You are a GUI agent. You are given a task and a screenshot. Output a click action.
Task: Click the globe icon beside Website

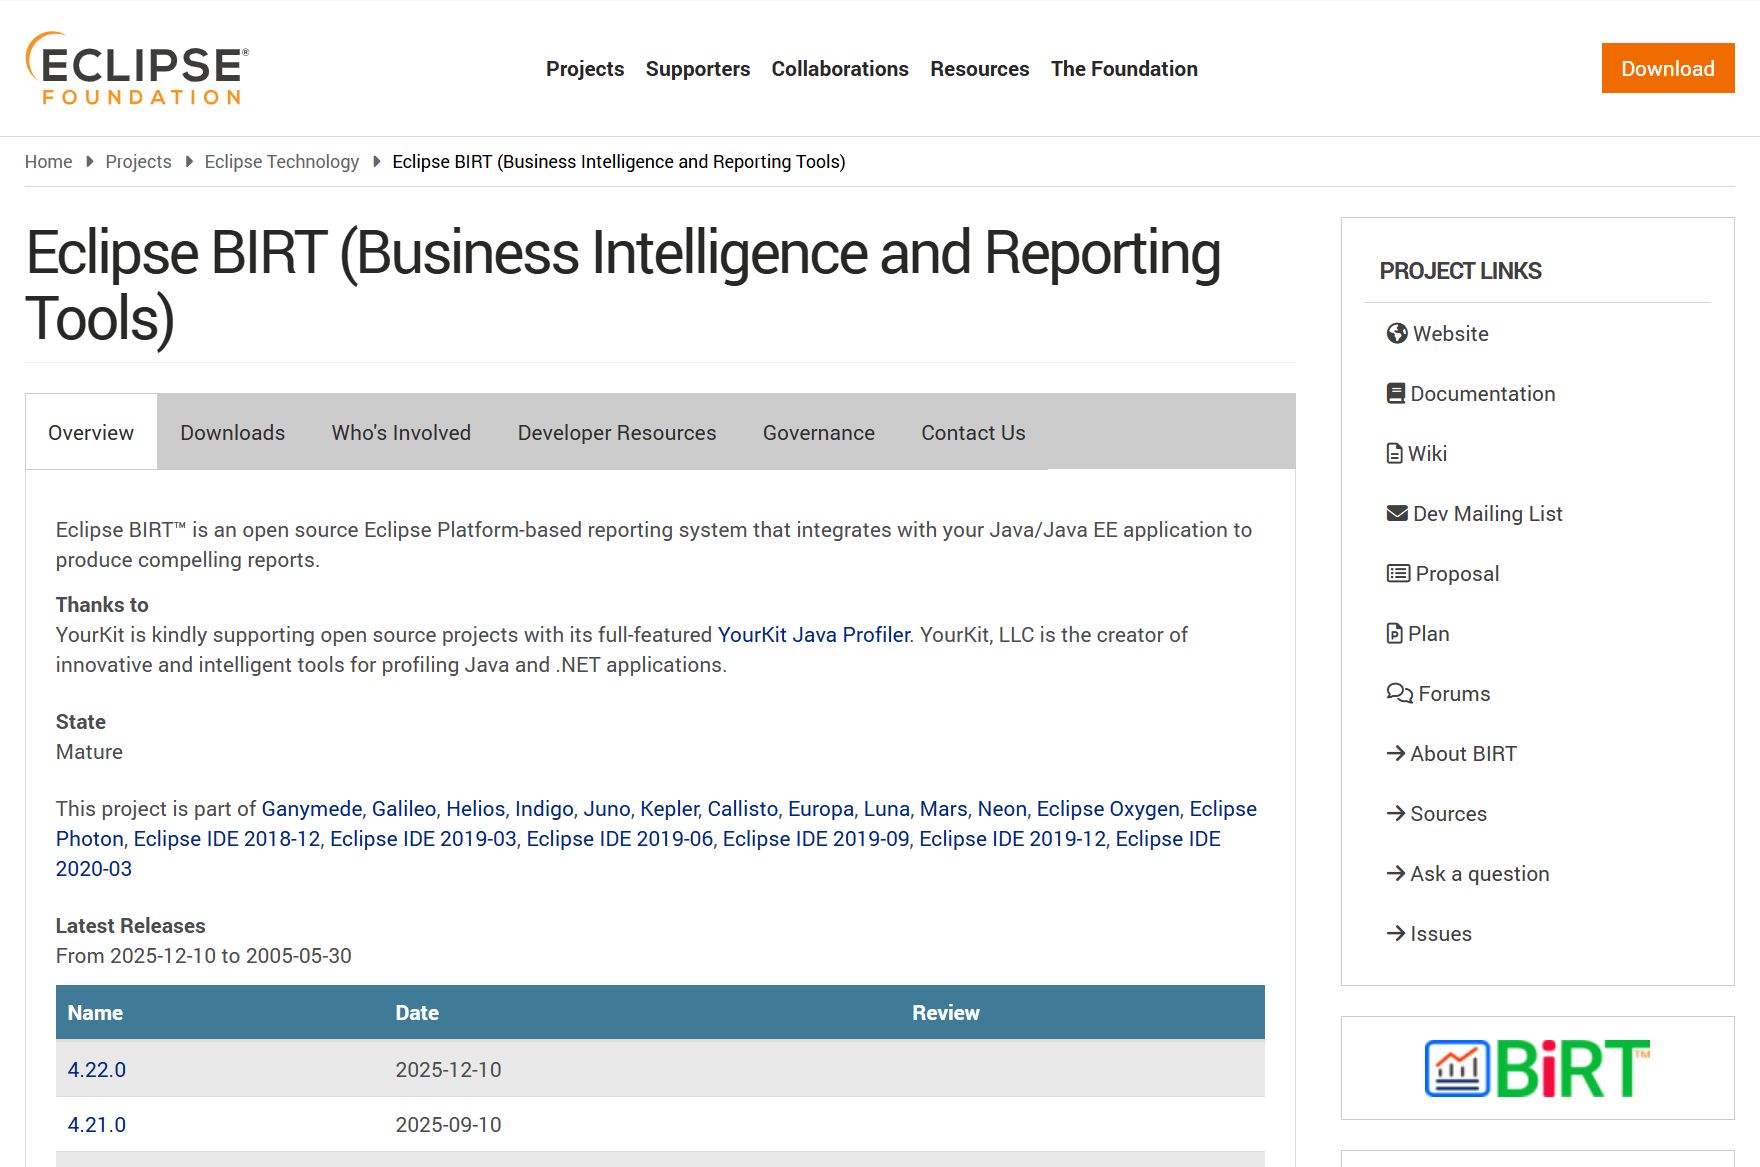pos(1396,334)
